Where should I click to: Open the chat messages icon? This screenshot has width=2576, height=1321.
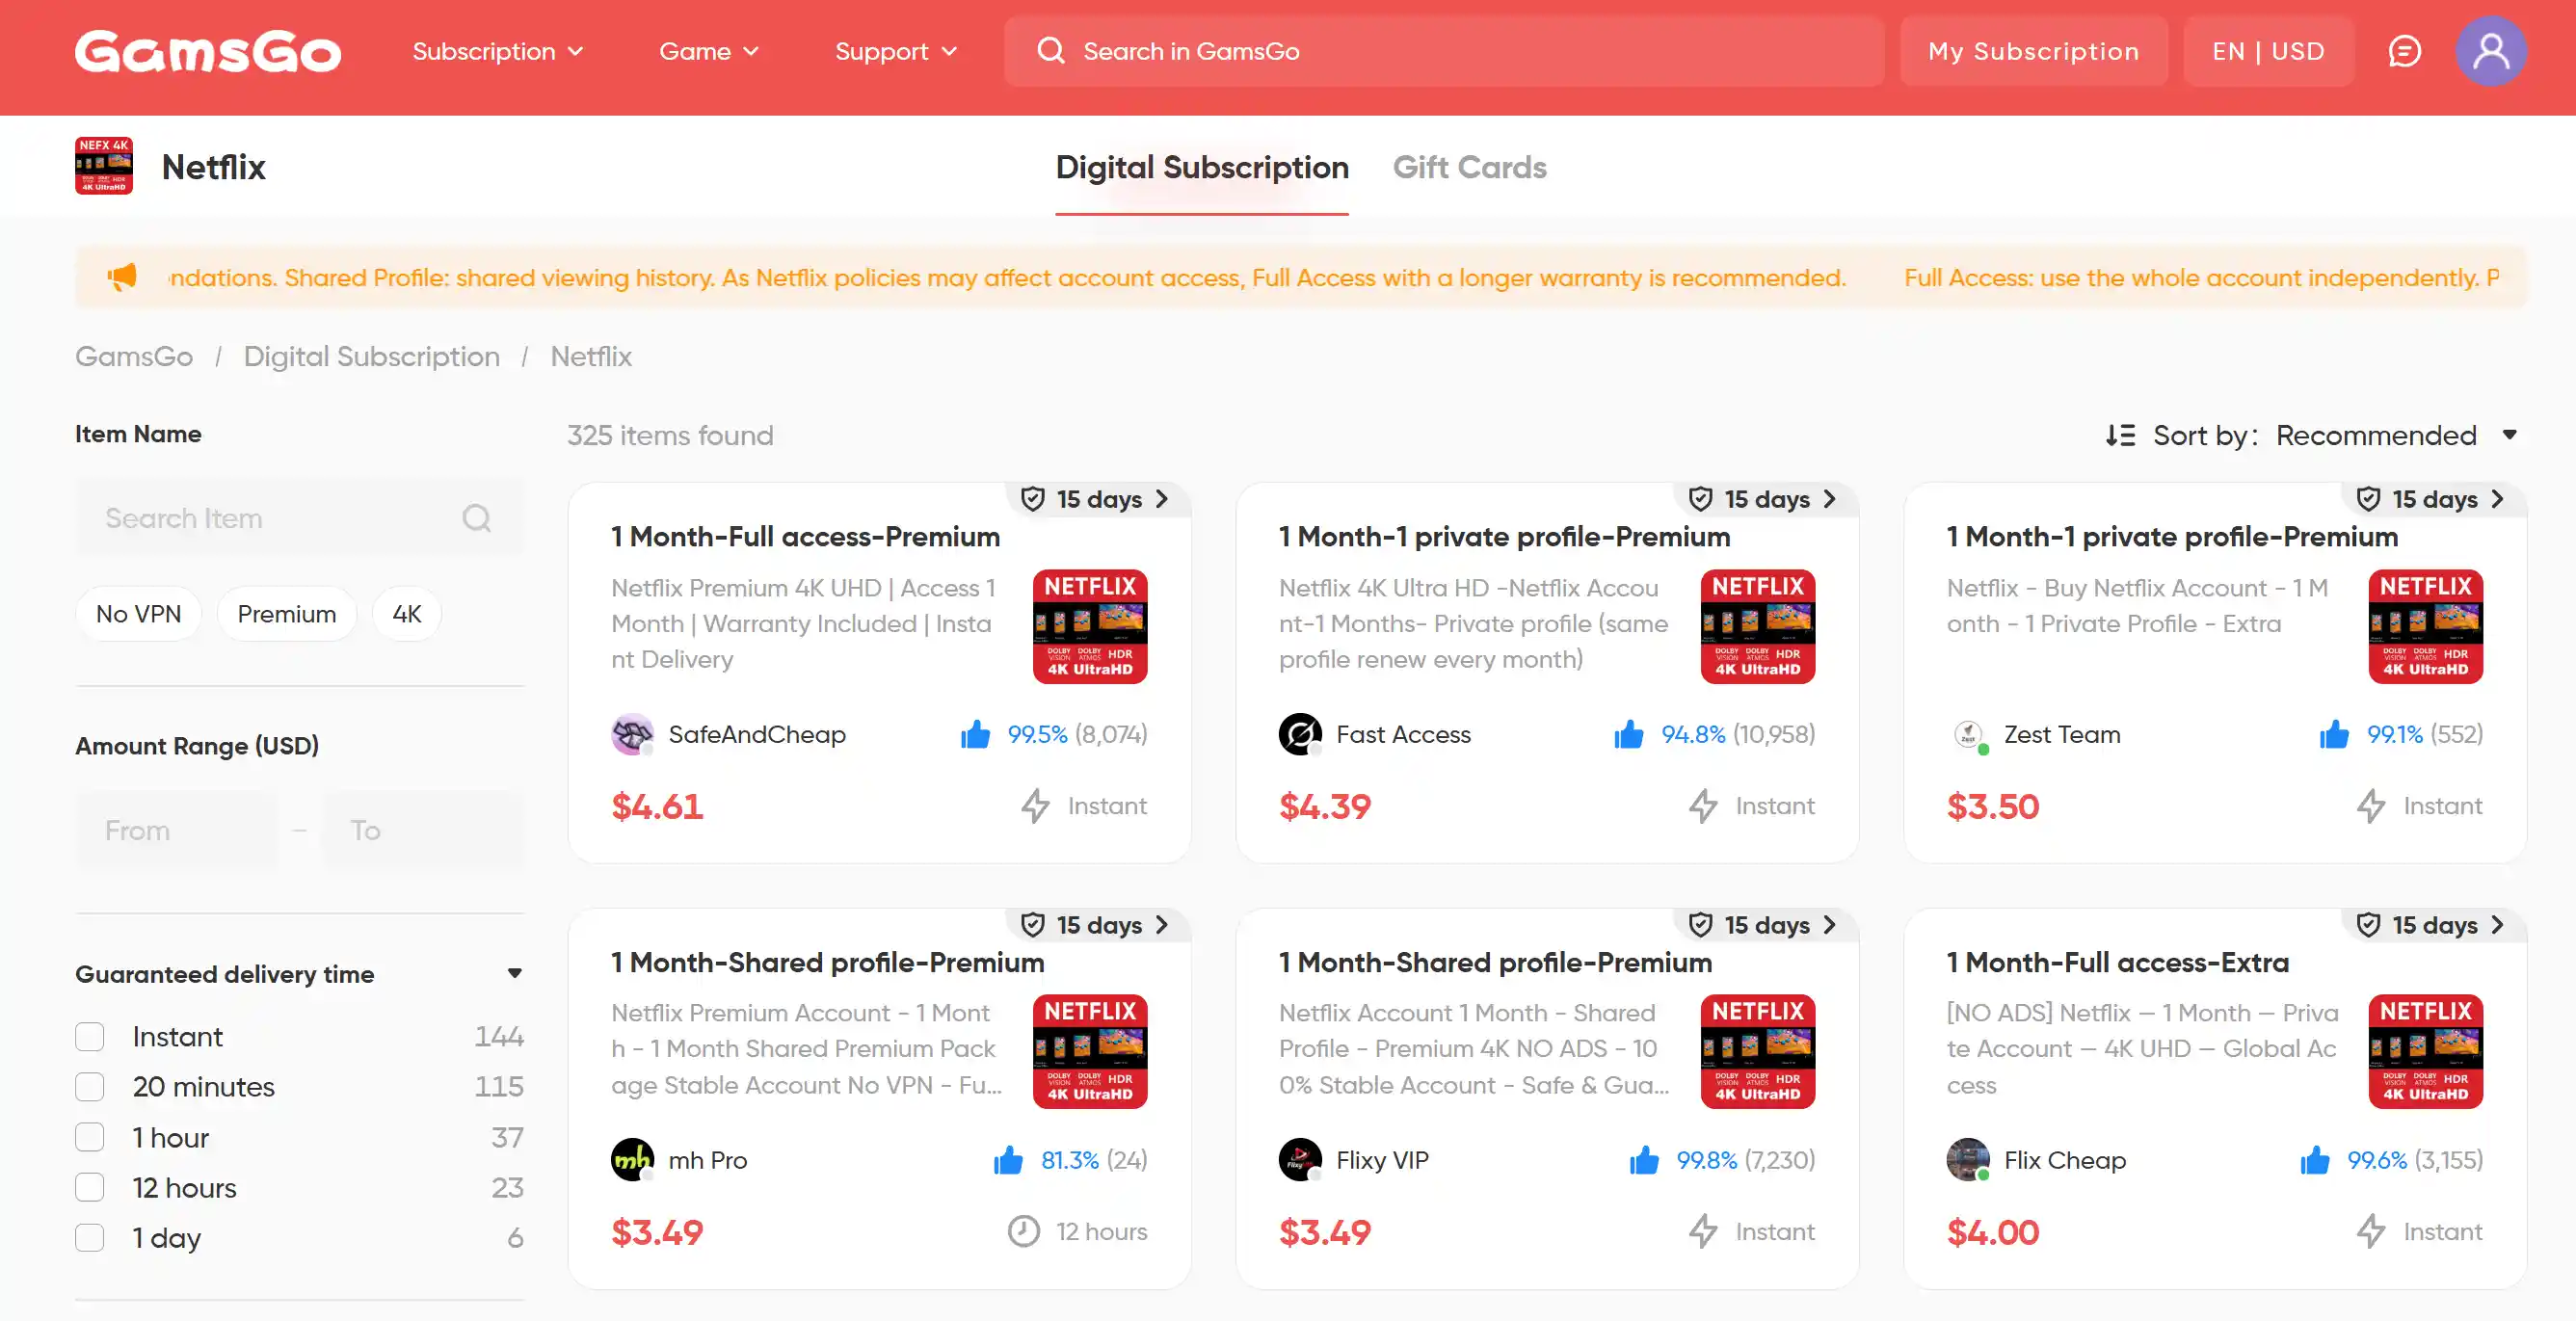click(2404, 51)
